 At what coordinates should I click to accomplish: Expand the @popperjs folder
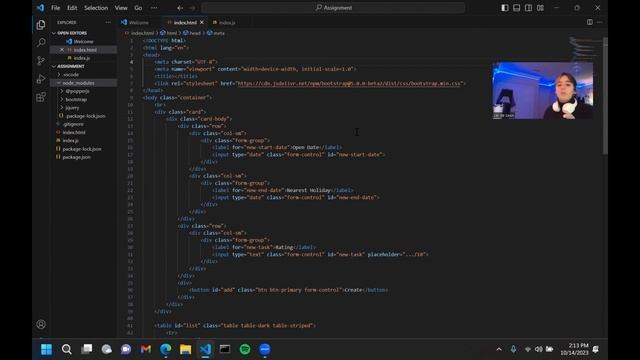tap(62, 91)
